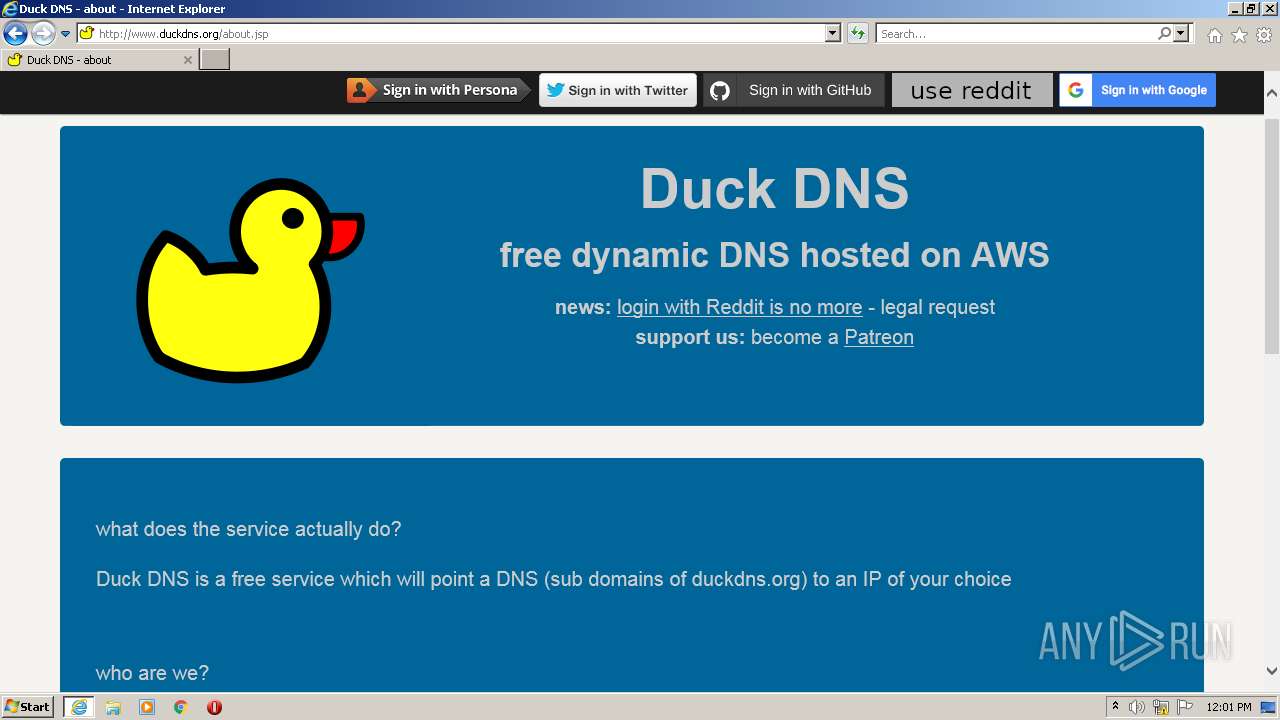The width and height of the screenshot is (1280, 720).
Task: Click Internet Explorer taskbar icon
Action: tap(79, 707)
